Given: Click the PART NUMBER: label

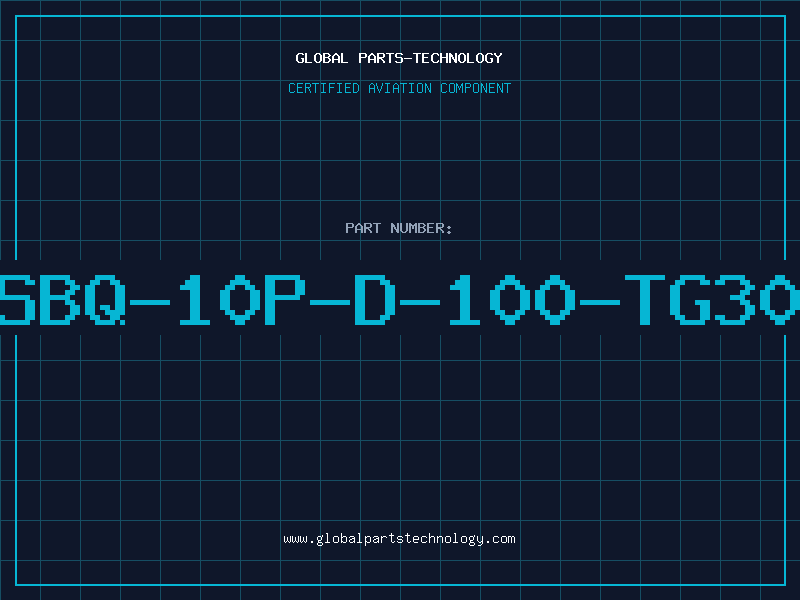Looking at the screenshot, I should (x=398, y=228).
